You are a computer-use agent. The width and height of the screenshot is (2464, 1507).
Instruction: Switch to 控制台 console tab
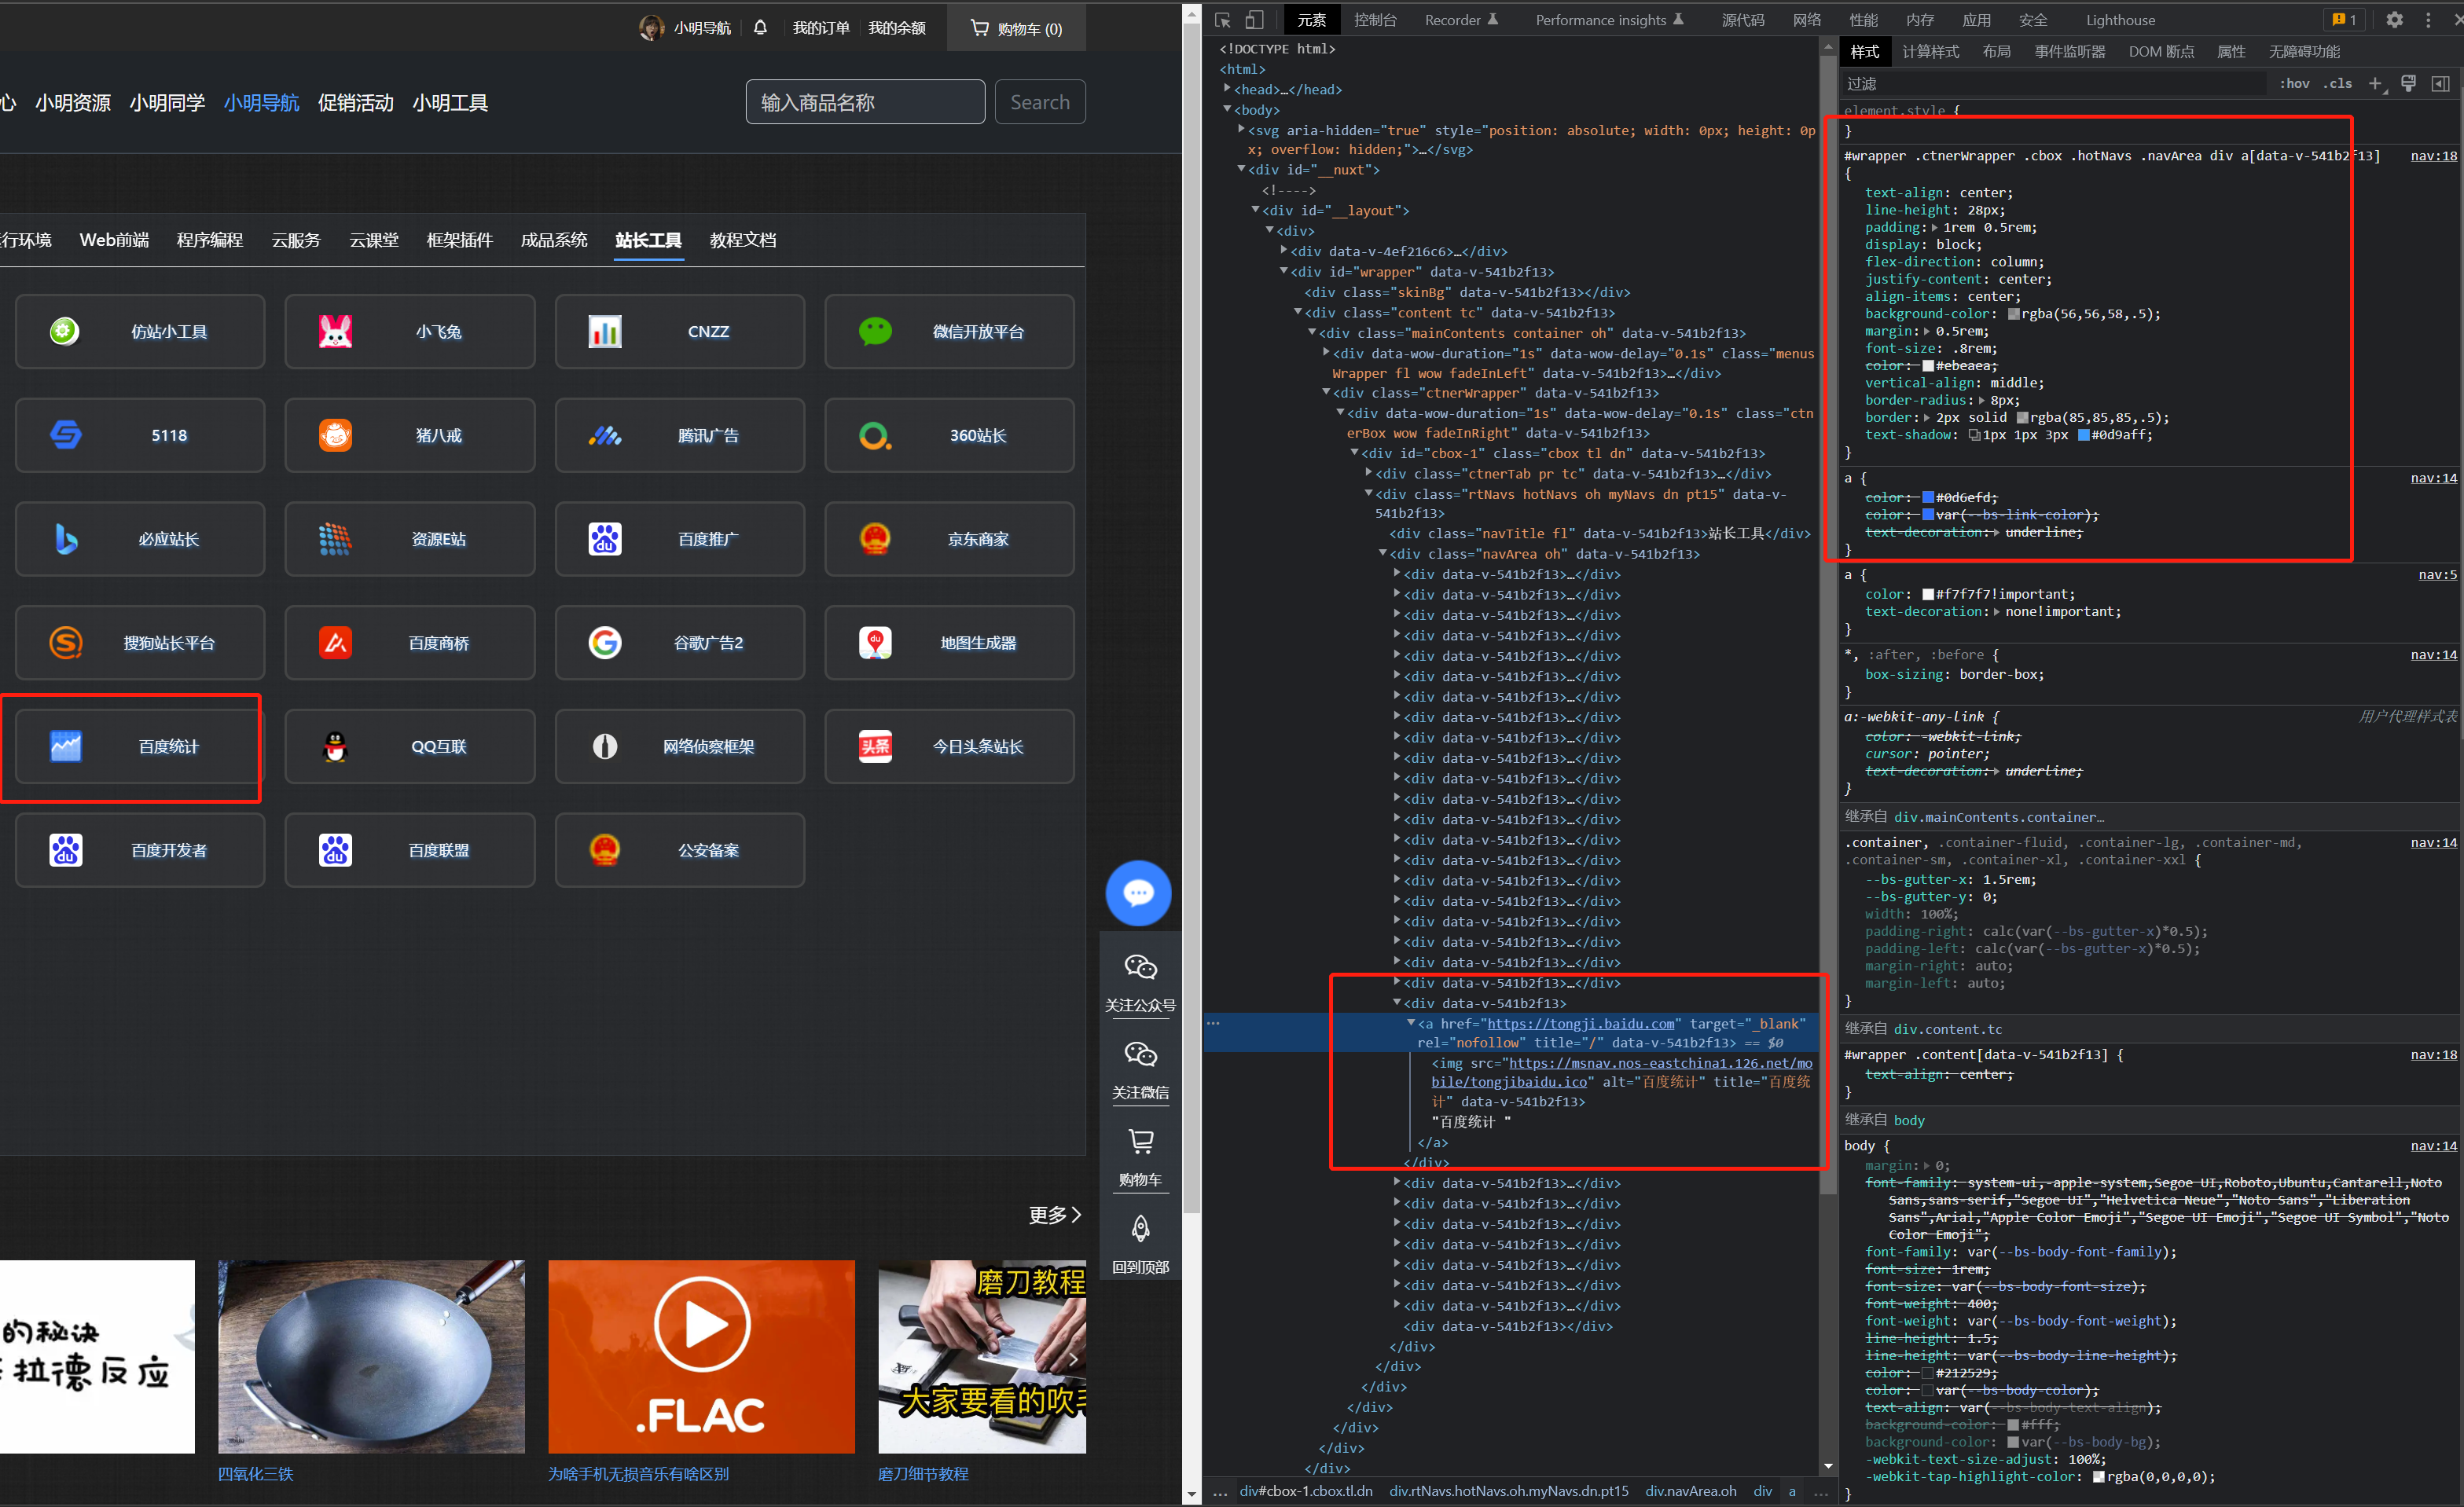(x=1375, y=20)
